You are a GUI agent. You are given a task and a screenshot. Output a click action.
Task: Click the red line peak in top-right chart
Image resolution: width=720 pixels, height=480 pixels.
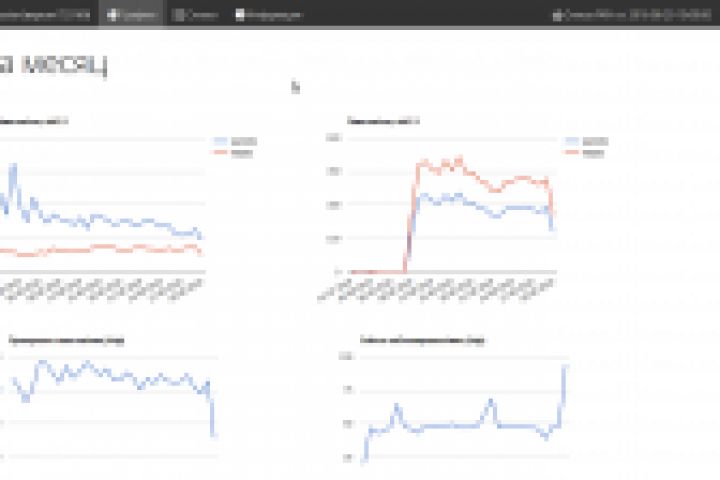459,160
